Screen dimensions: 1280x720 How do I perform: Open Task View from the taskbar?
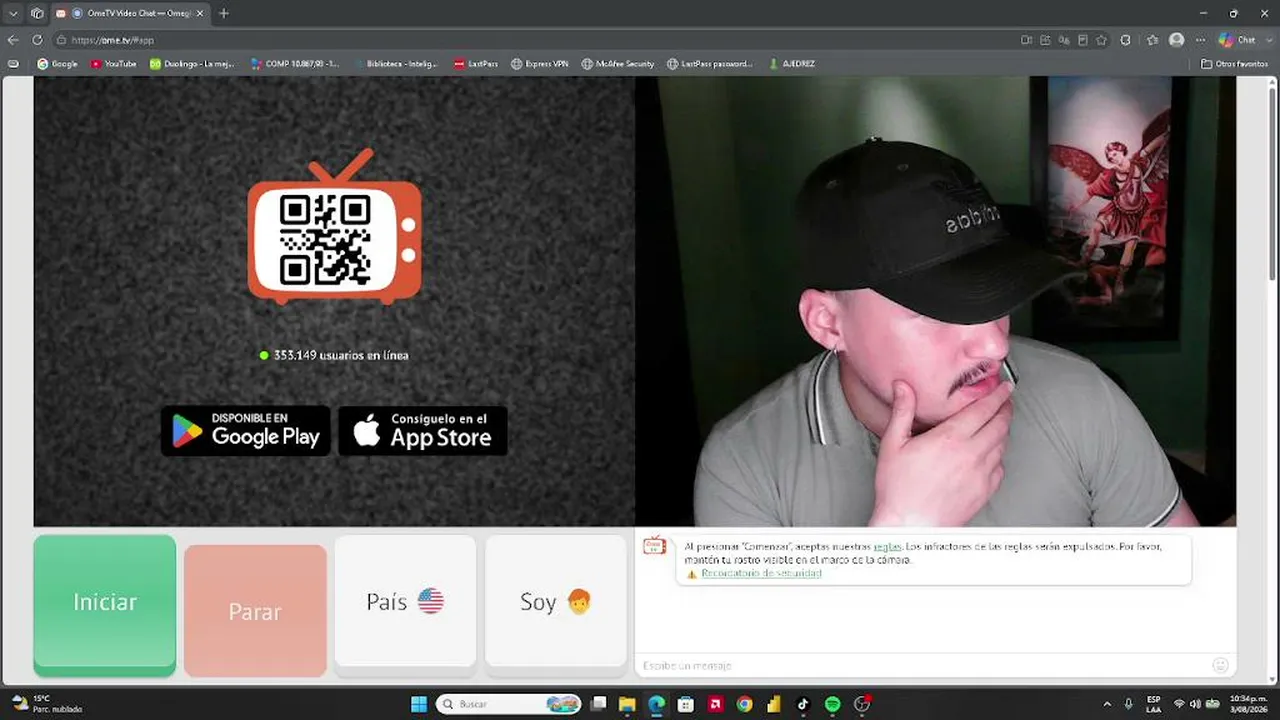[x=598, y=704]
